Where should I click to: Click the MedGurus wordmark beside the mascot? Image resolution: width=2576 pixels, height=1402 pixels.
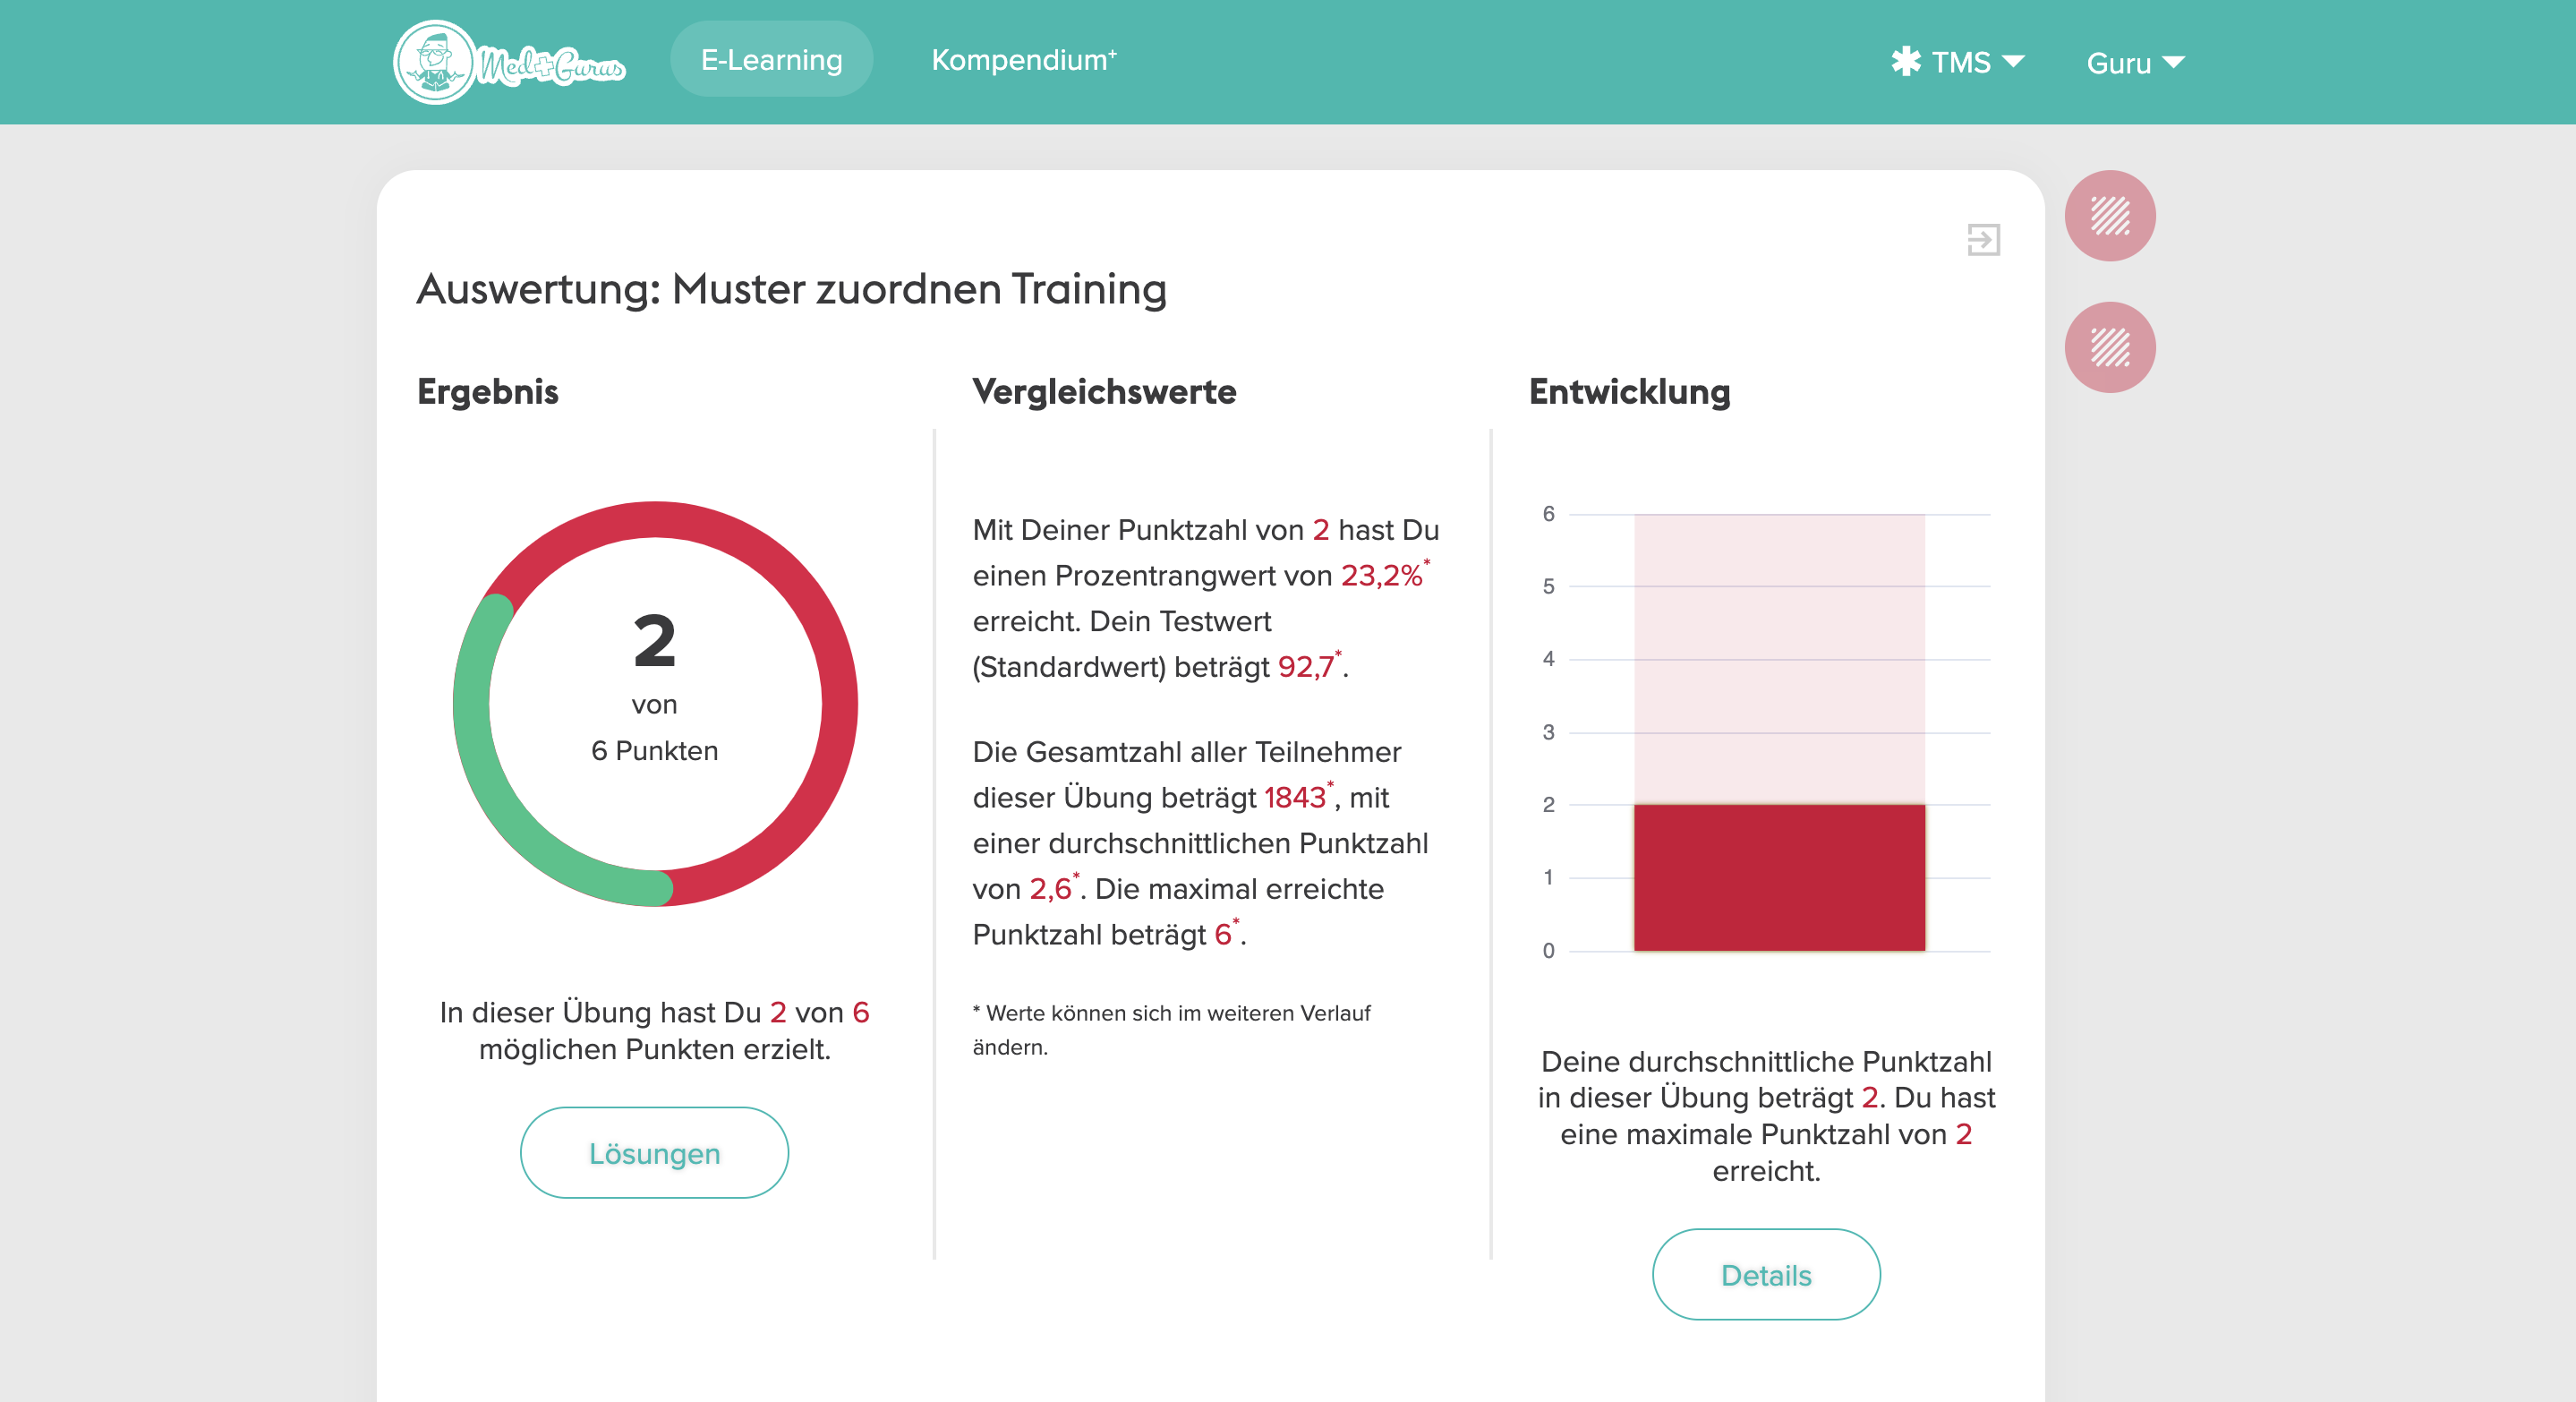552,66
